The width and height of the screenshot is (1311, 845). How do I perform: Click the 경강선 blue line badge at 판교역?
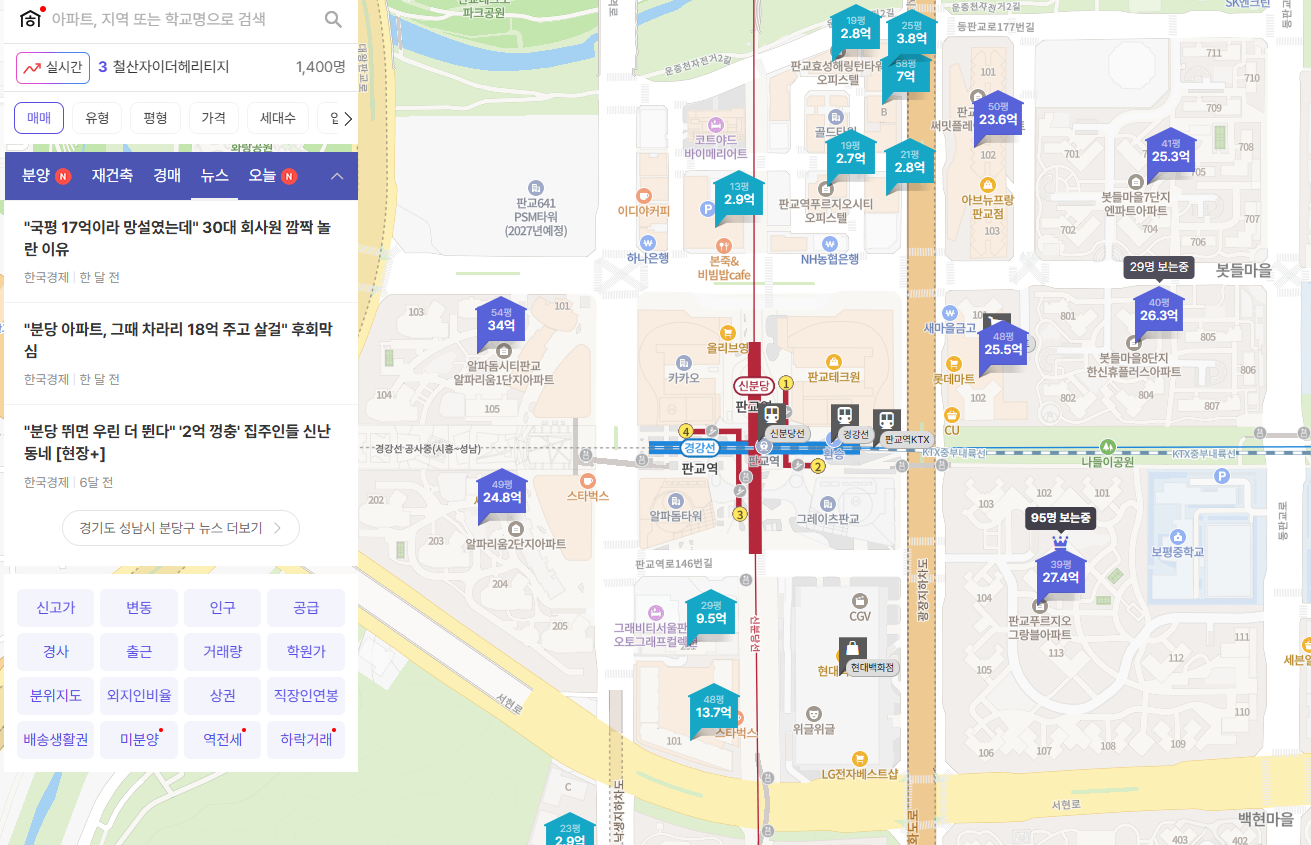click(x=702, y=448)
